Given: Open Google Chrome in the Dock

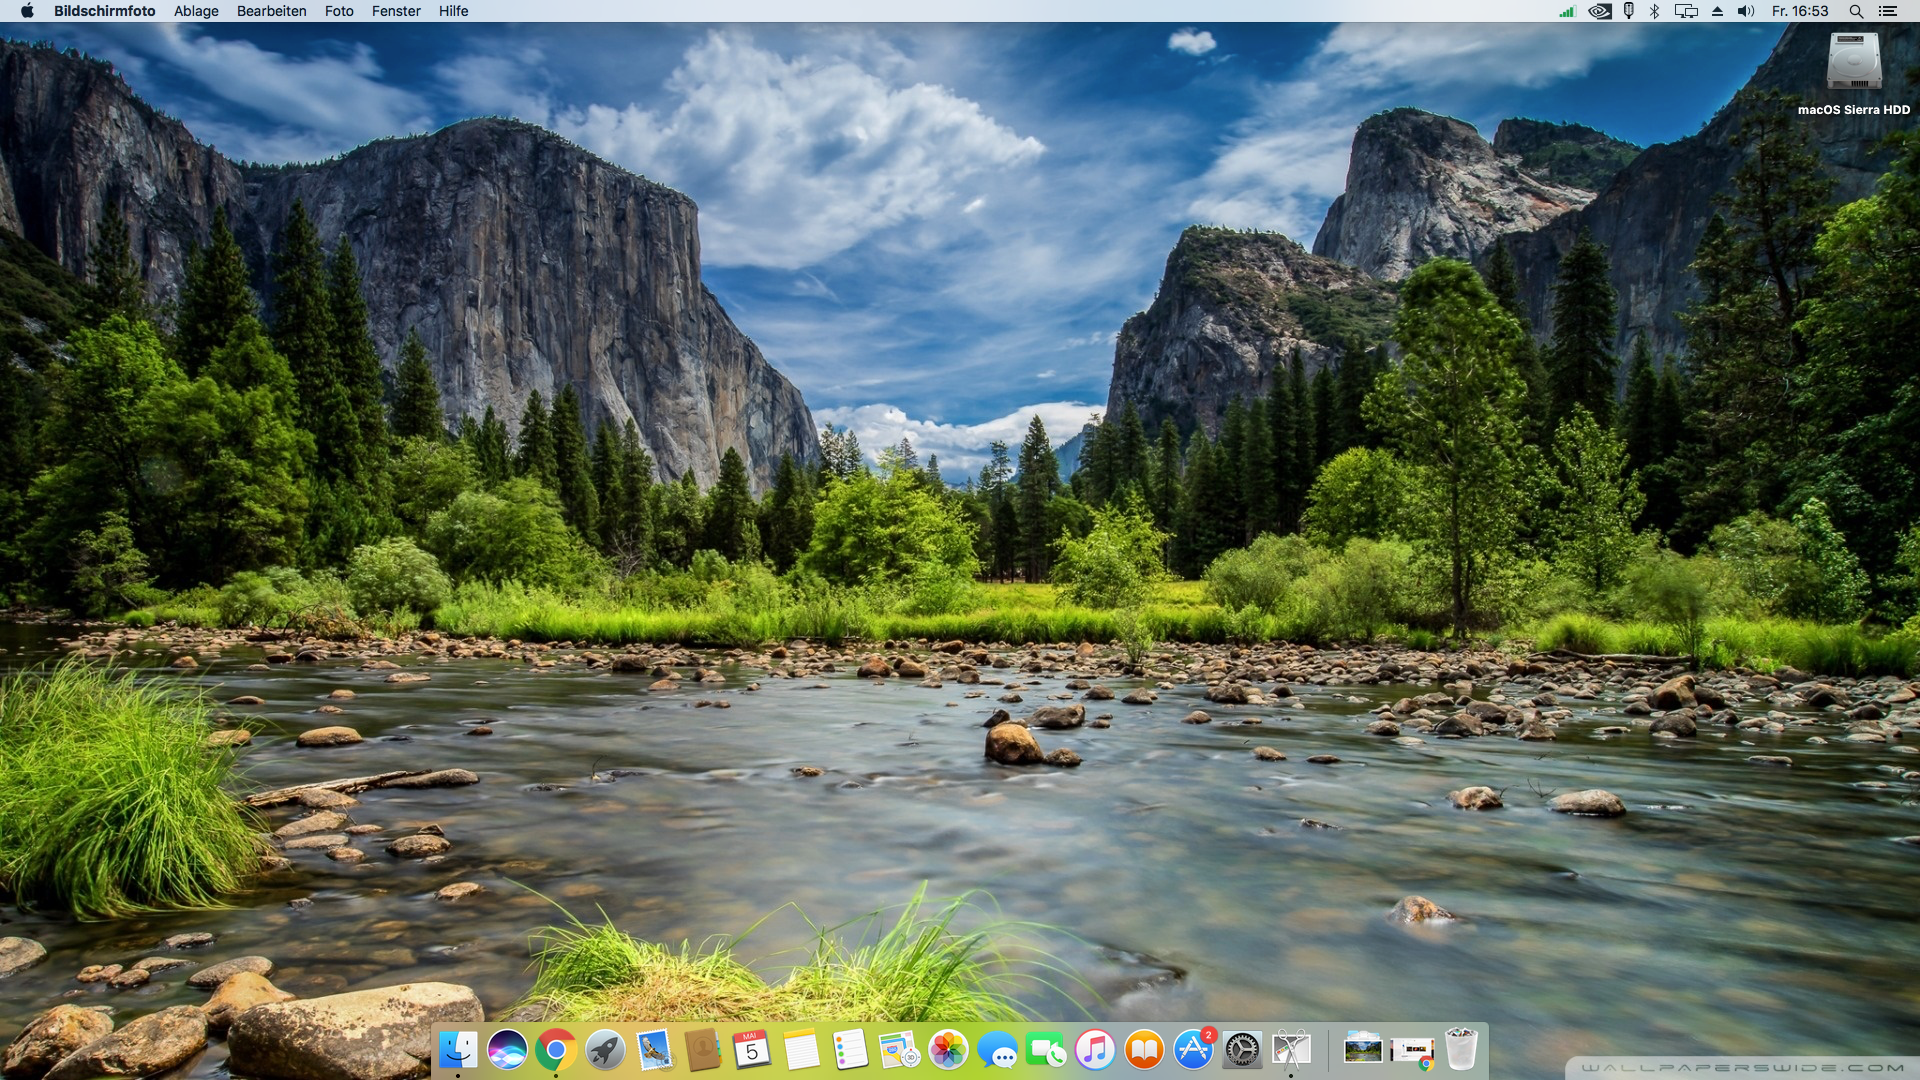Looking at the screenshot, I should pos(556,1050).
